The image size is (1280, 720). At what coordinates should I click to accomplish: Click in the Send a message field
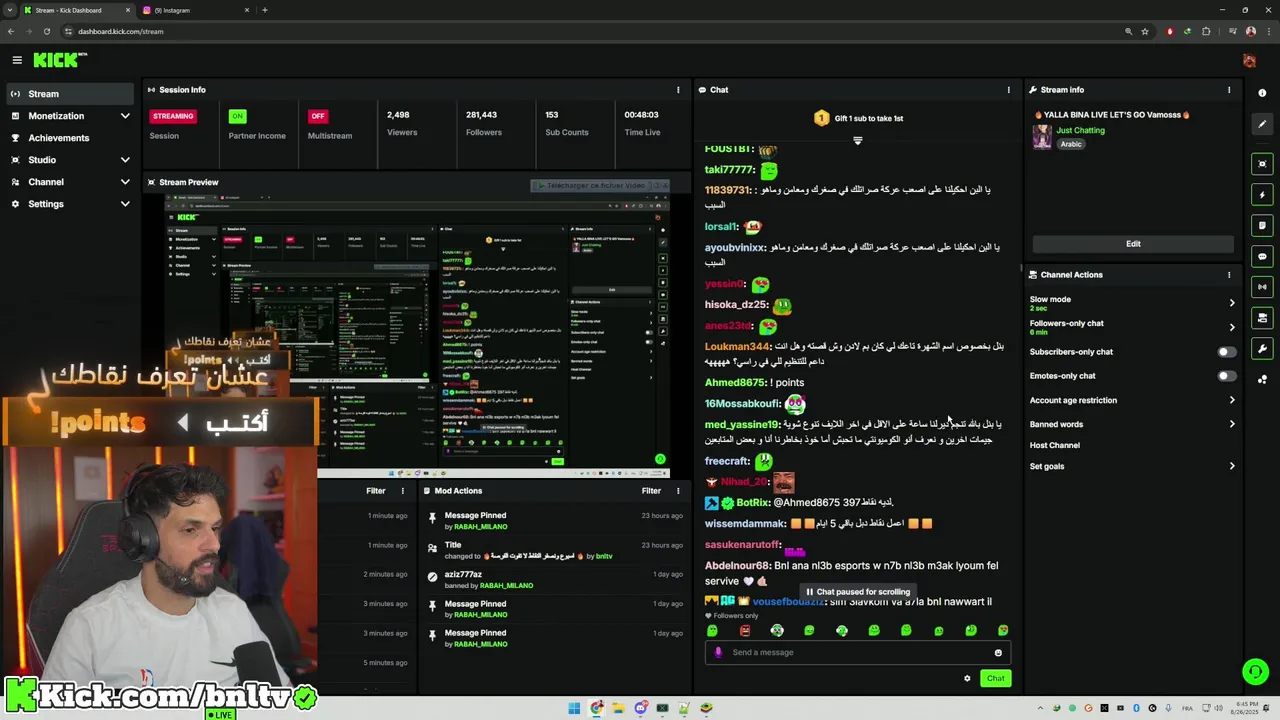[x=858, y=653]
